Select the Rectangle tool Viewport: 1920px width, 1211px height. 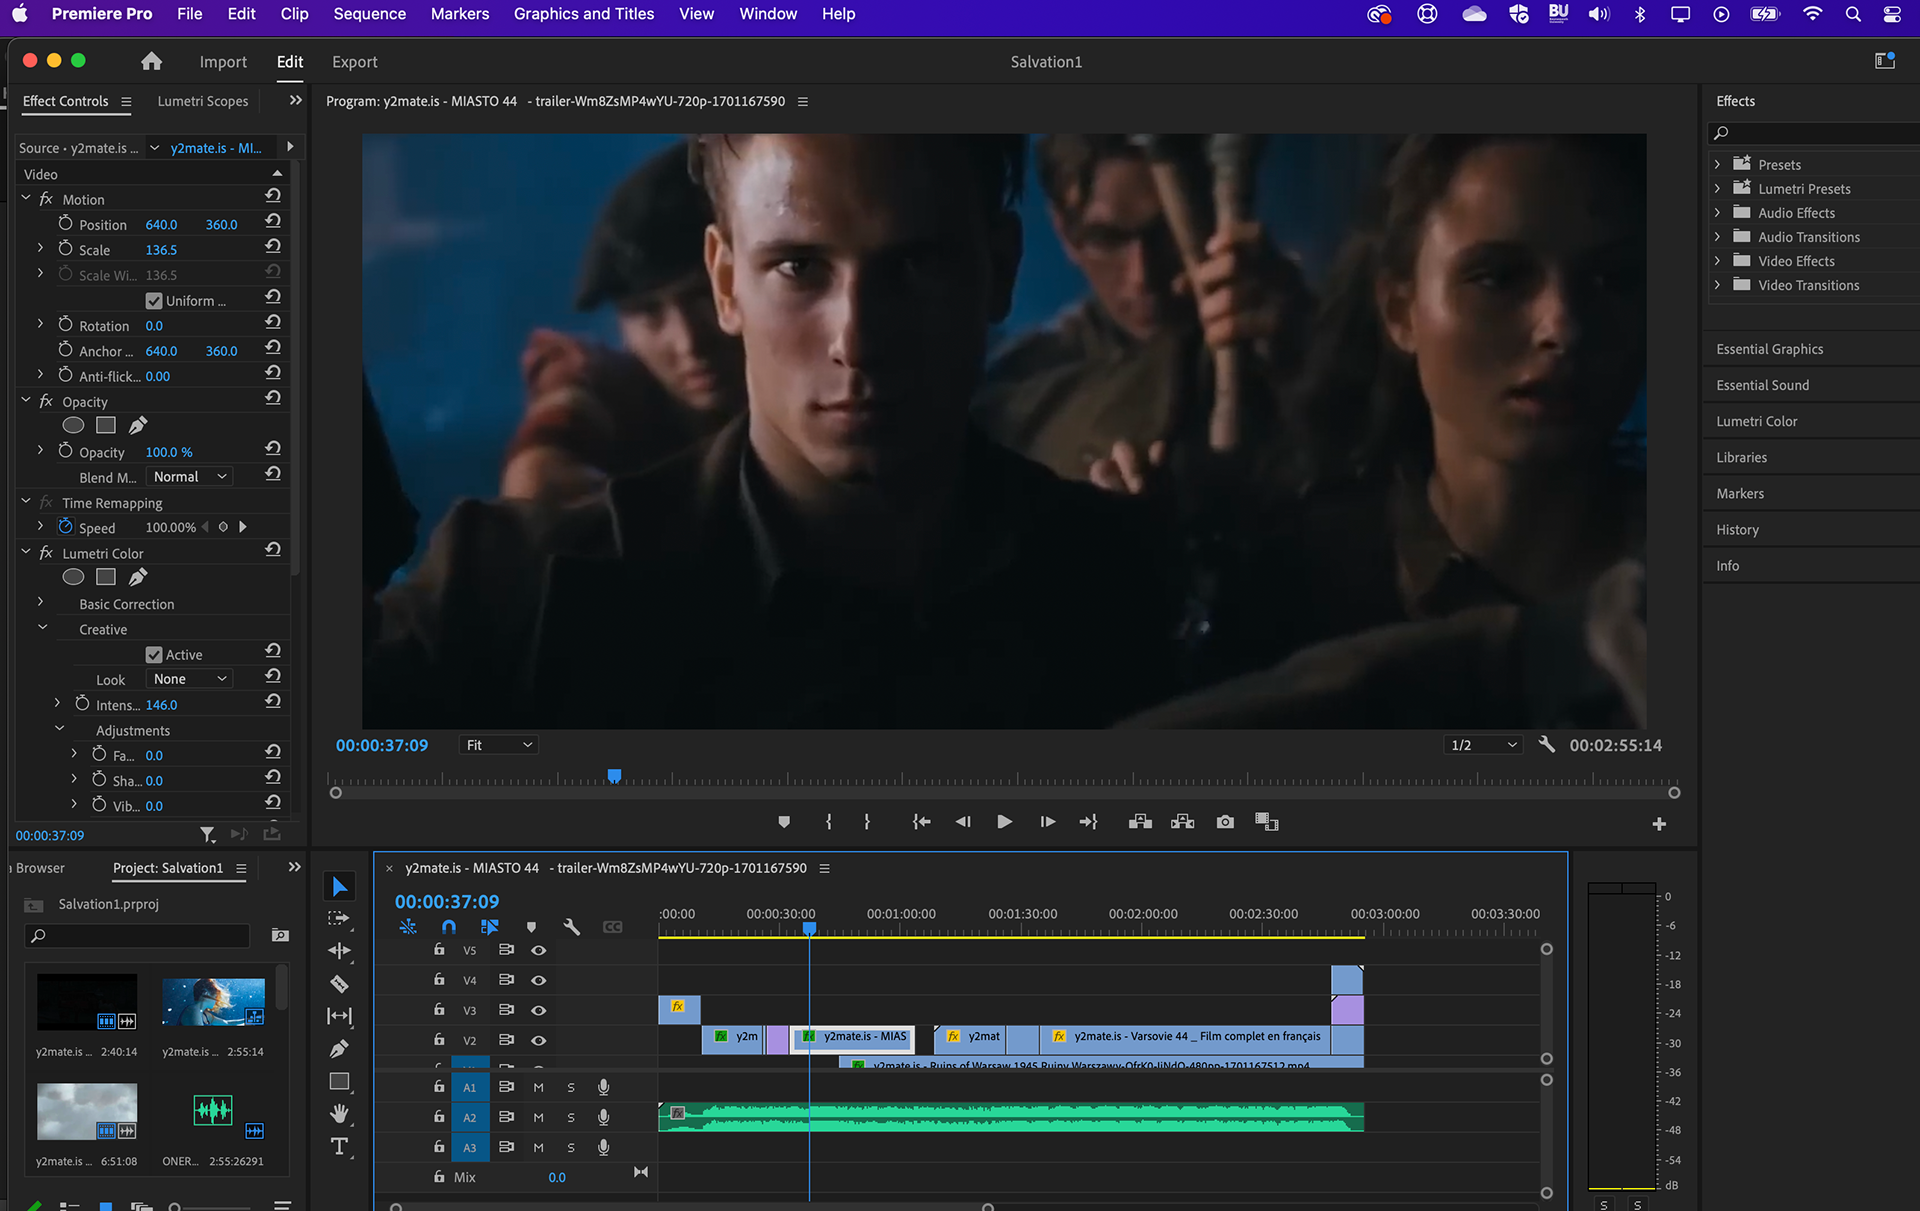[x=340, y=1081]
